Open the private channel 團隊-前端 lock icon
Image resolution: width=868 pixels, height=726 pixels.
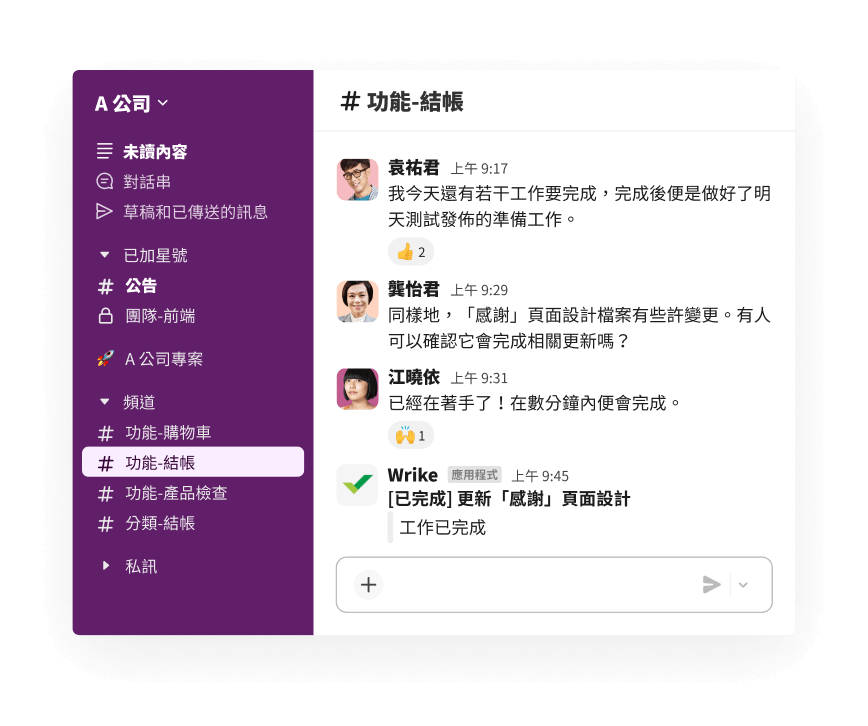(x=105, y=316)
